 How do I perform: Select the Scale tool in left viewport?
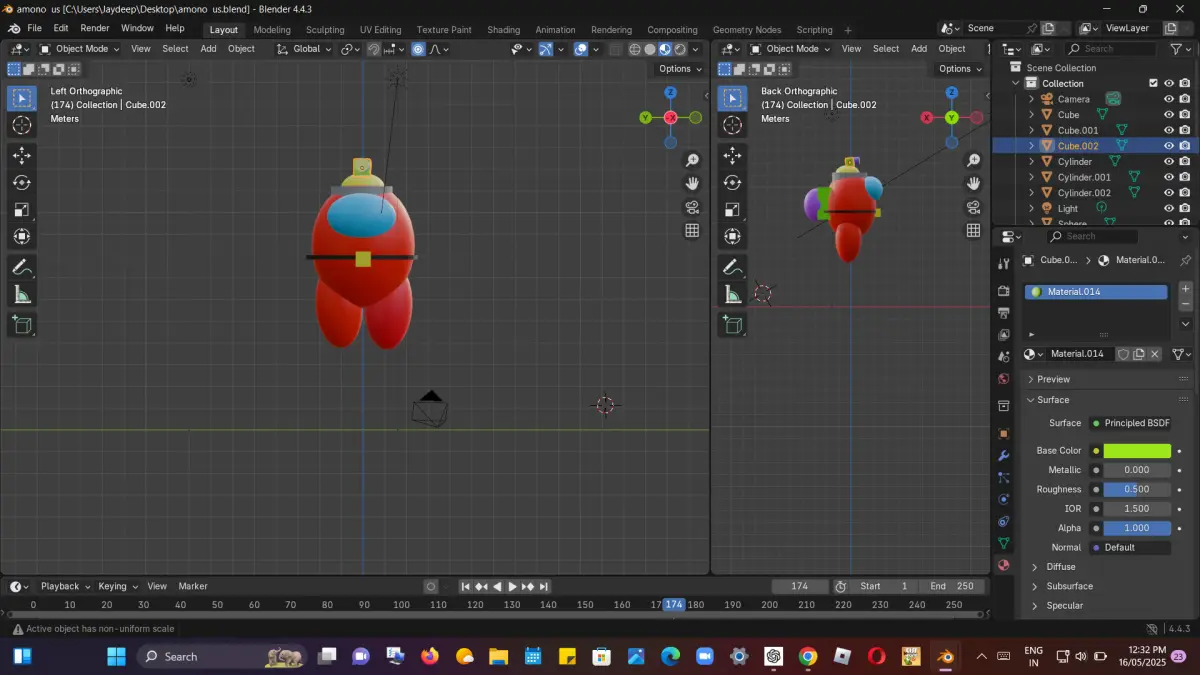[x=22, y=210]
